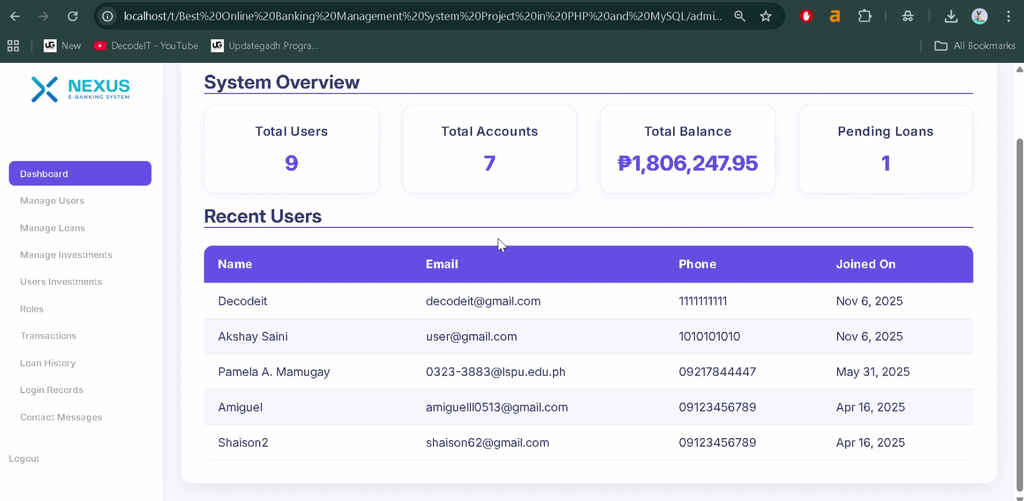Screen dimensions: 1024x501
Task: Click the incognito icon in toolbar
Action: click(907, 16)
